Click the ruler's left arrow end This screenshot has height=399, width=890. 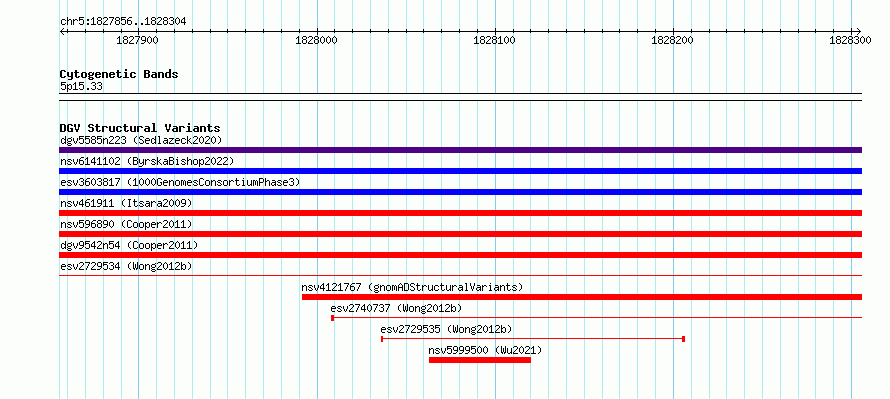[62, 31]
